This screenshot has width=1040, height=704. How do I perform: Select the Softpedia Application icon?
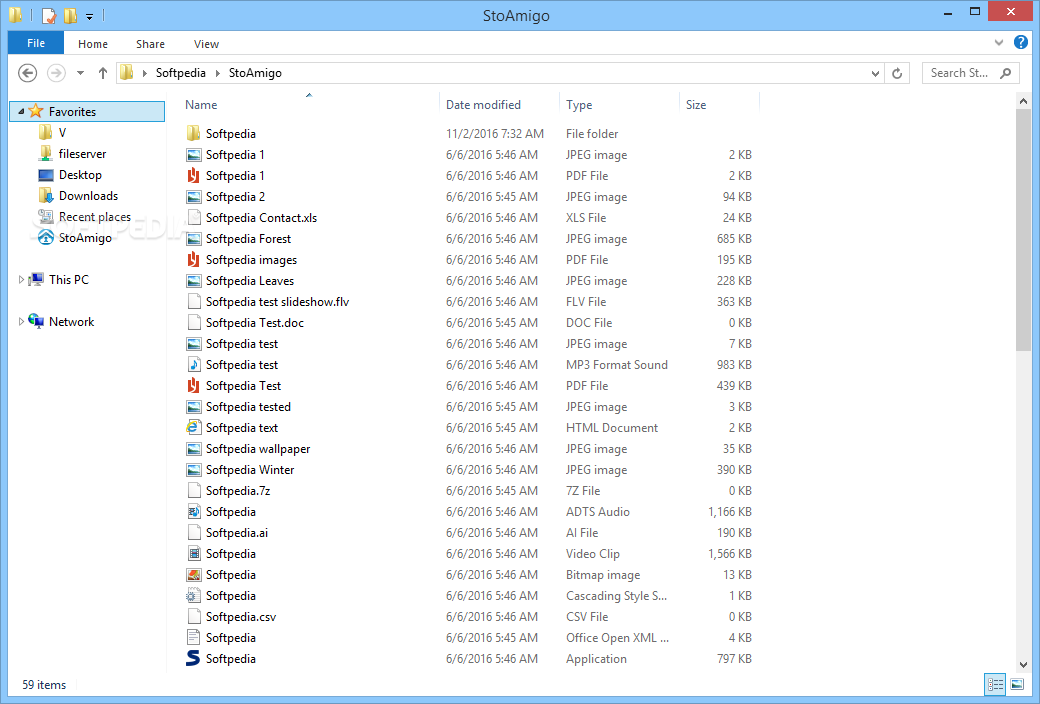(x=194, y=658)
